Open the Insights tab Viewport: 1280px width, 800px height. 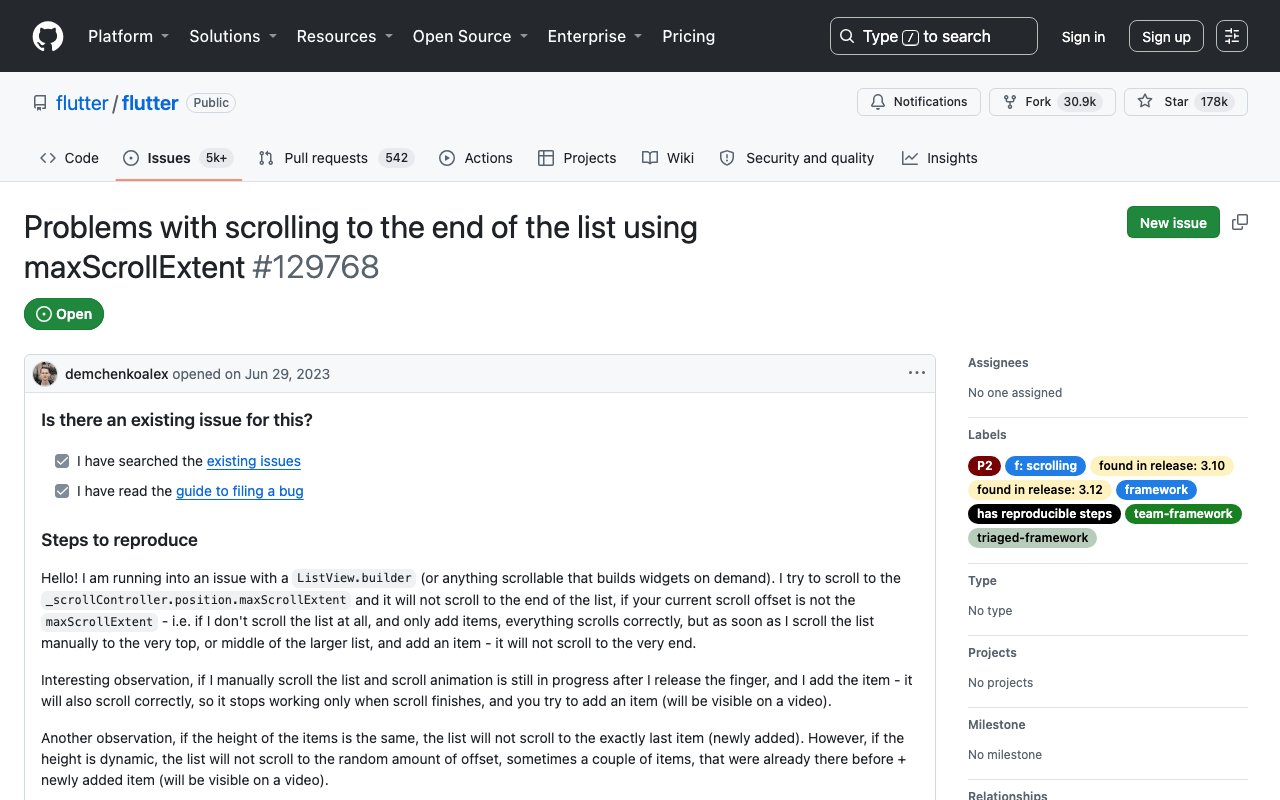coord(940,158)
